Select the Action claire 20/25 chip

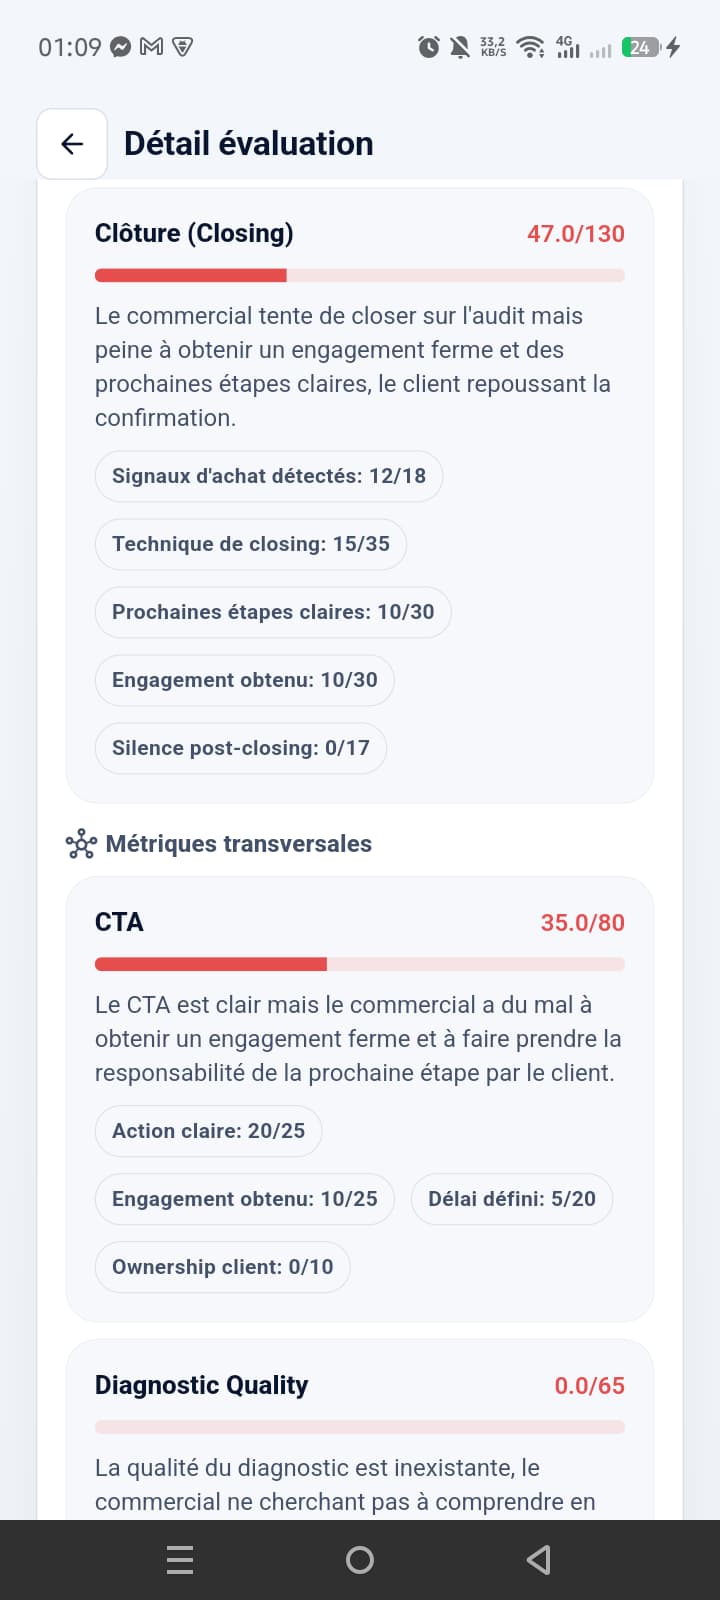tap(208, 1131)
